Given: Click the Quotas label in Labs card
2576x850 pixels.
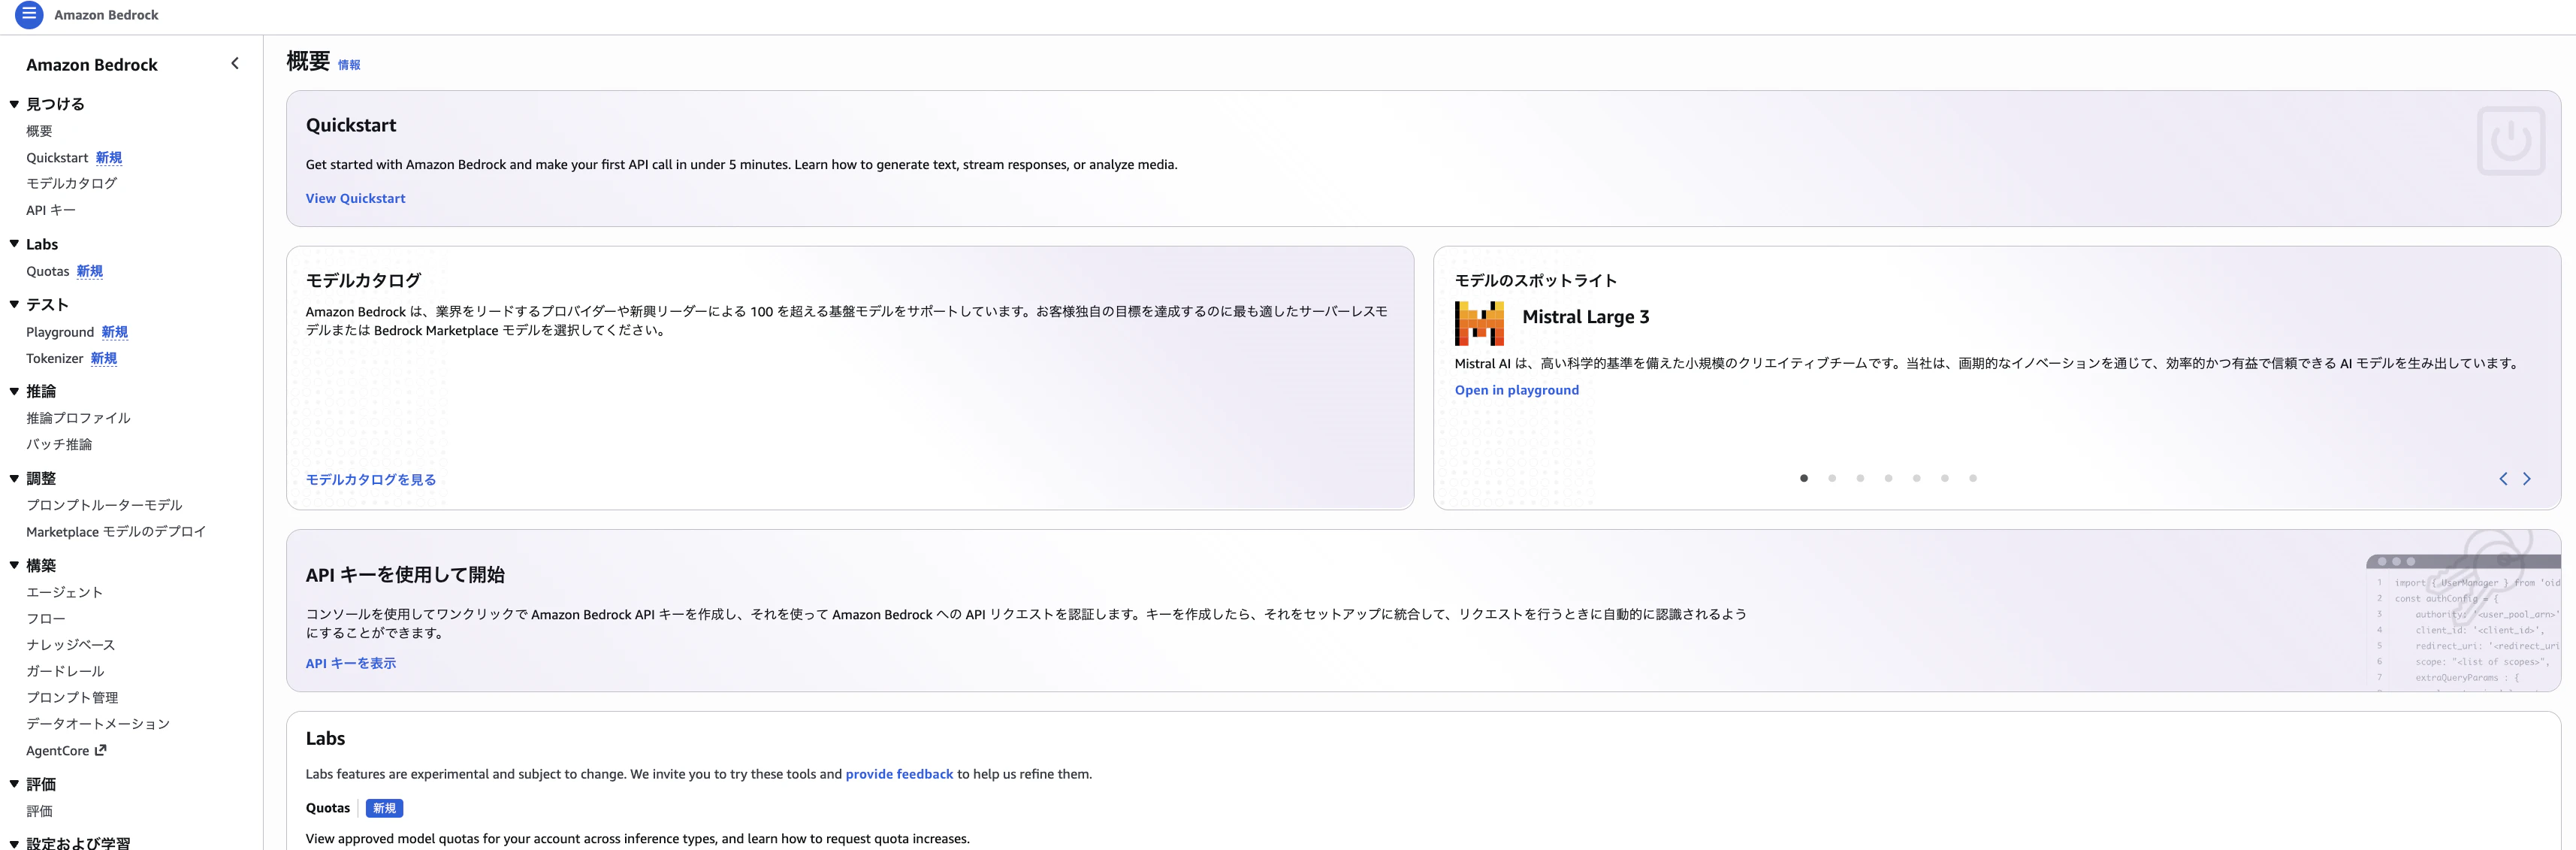Looking at the screenshot, I should pos(328,808).
